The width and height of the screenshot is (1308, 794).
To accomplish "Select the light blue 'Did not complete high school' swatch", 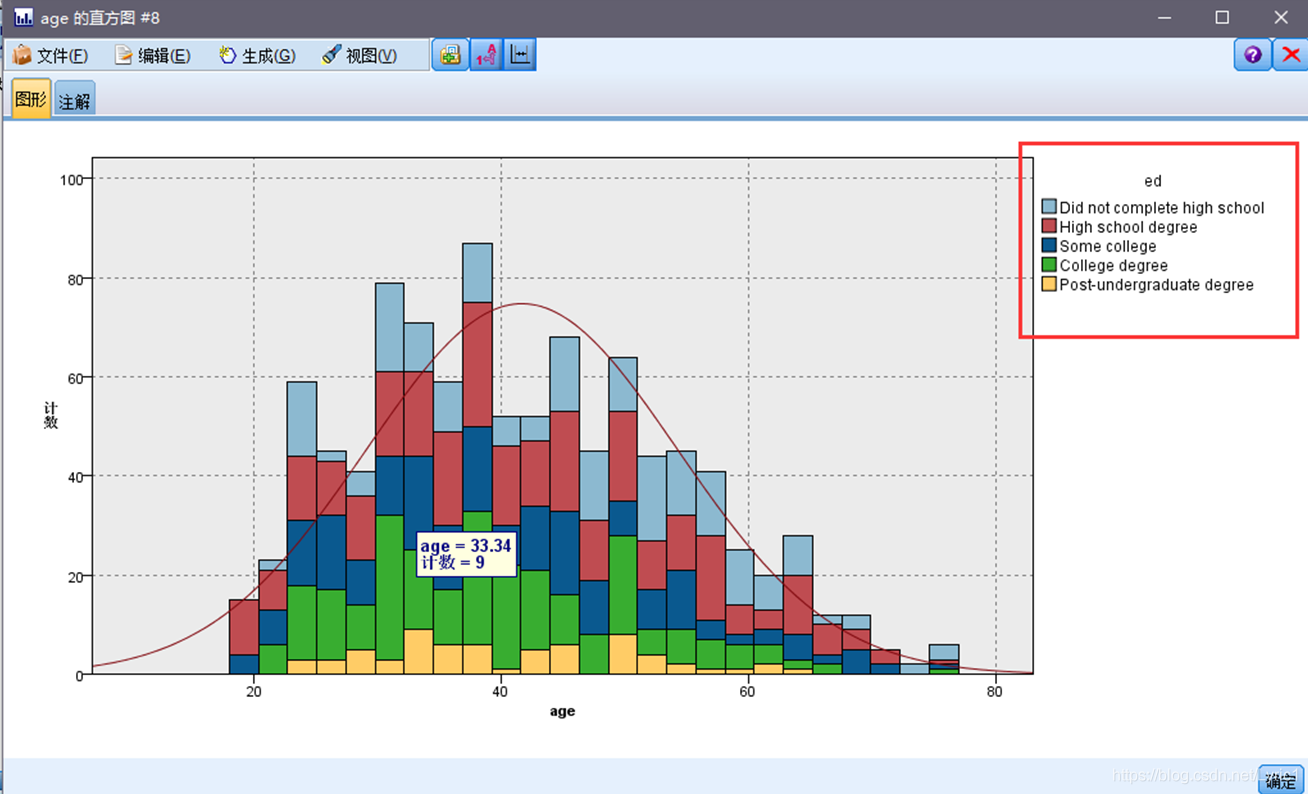I will click(x=1049, y=207).
